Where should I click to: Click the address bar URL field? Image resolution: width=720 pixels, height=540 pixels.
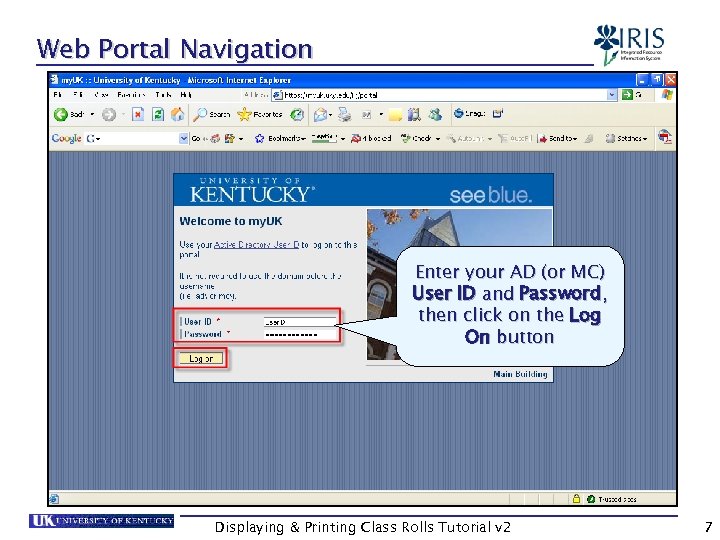444,95
